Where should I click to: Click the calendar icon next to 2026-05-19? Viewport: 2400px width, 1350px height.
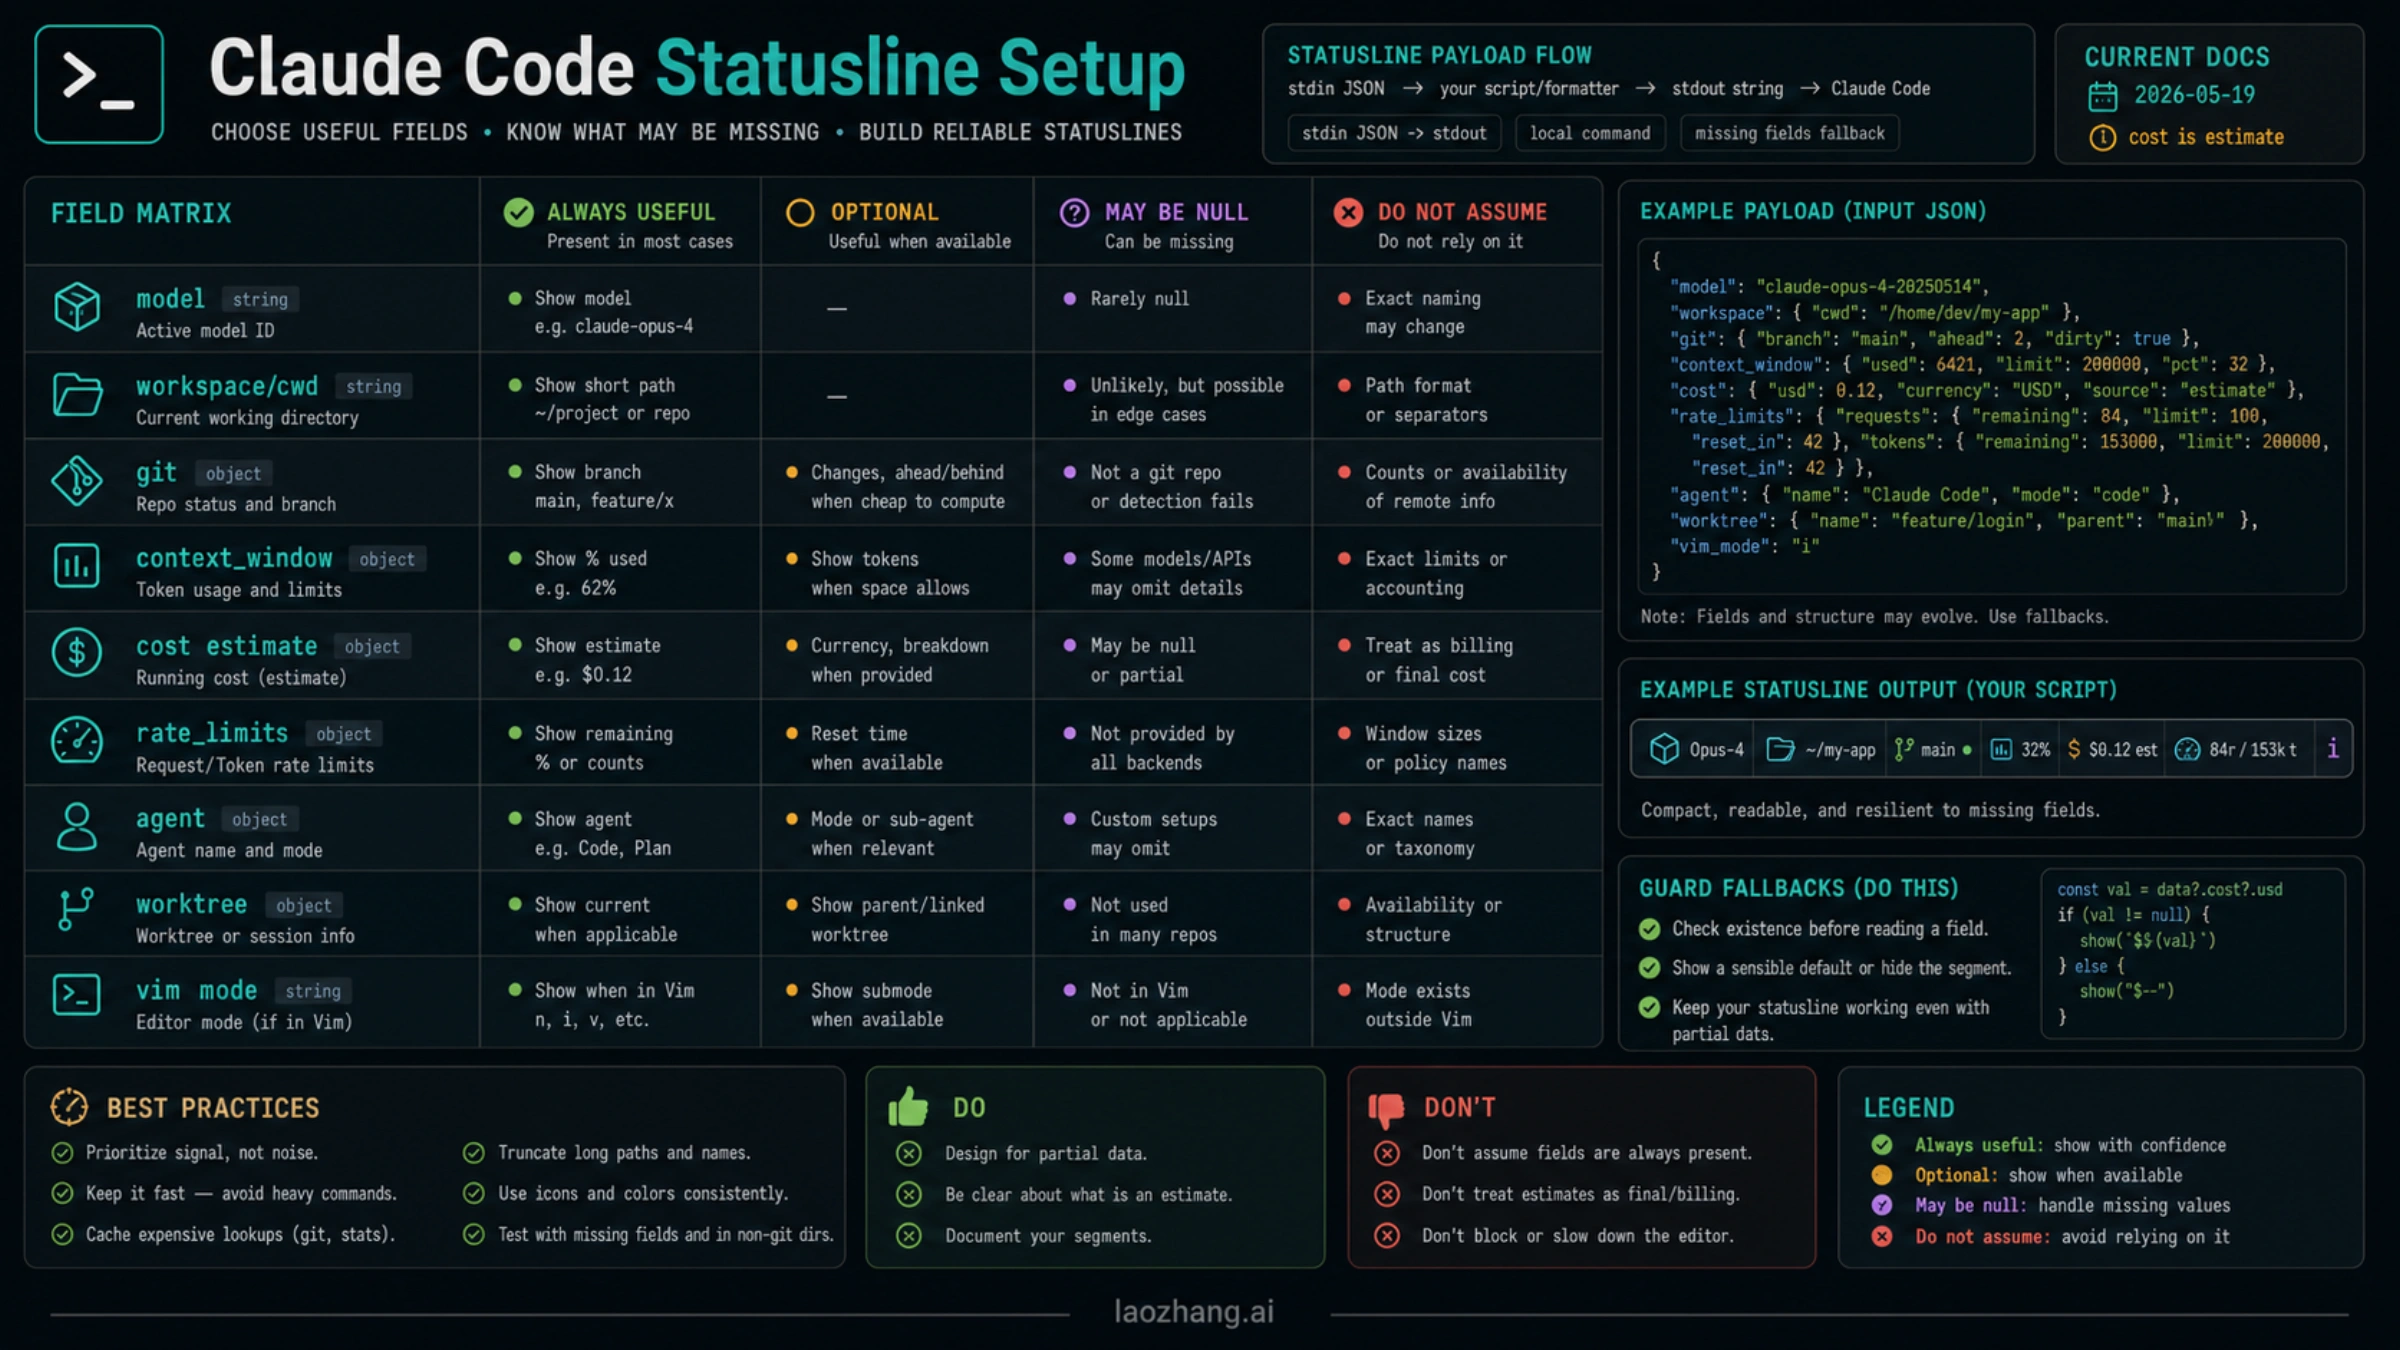pyautogui.click(x=2103, y=96)
